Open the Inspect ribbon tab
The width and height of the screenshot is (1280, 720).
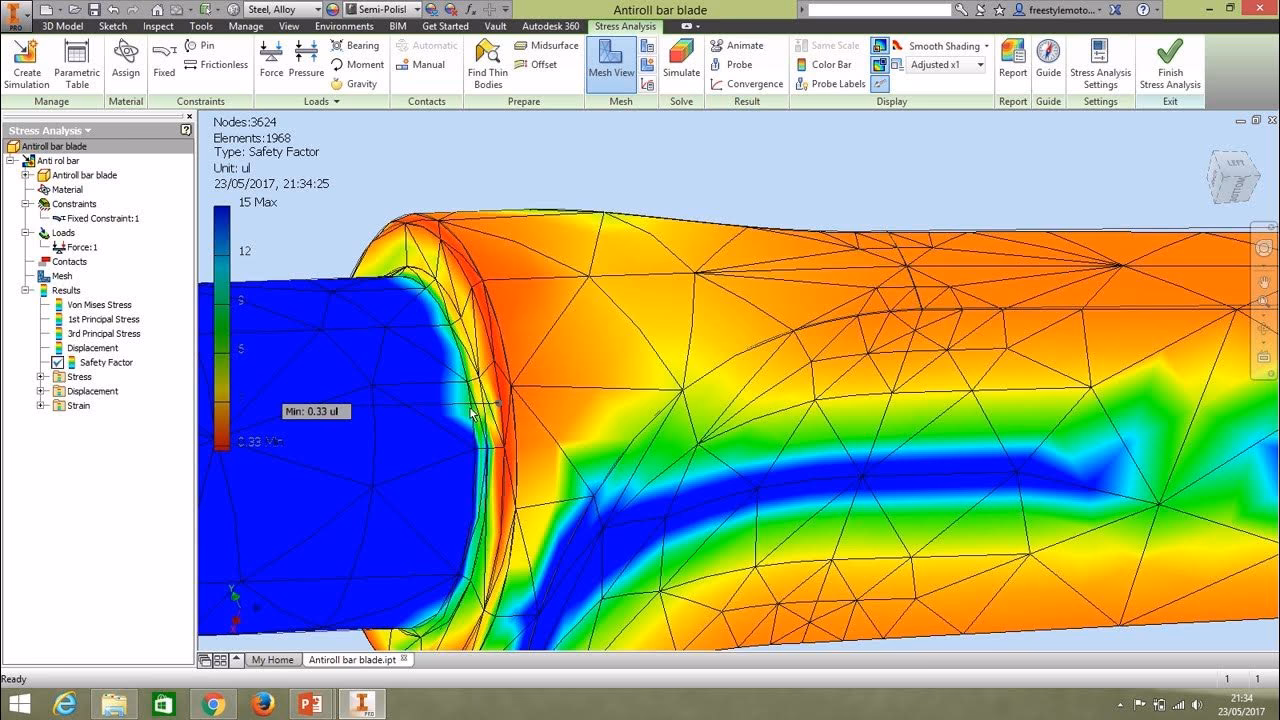(158, 26)
